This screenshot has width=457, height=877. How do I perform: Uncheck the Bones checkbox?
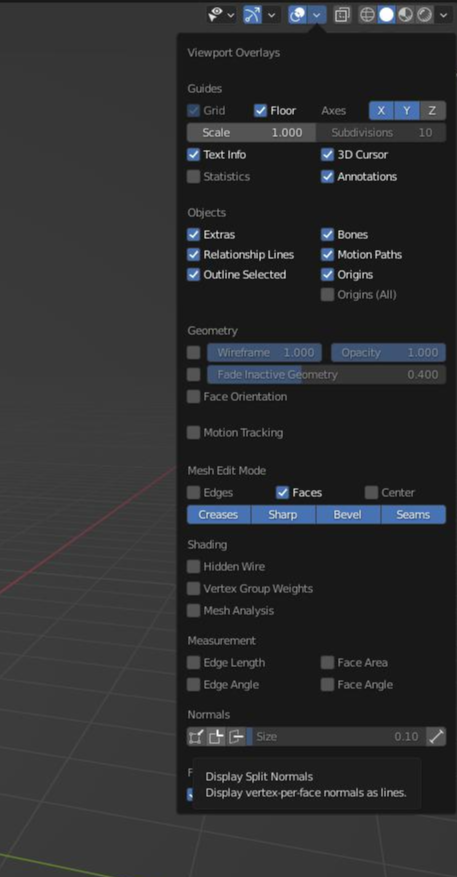[327, 234]
